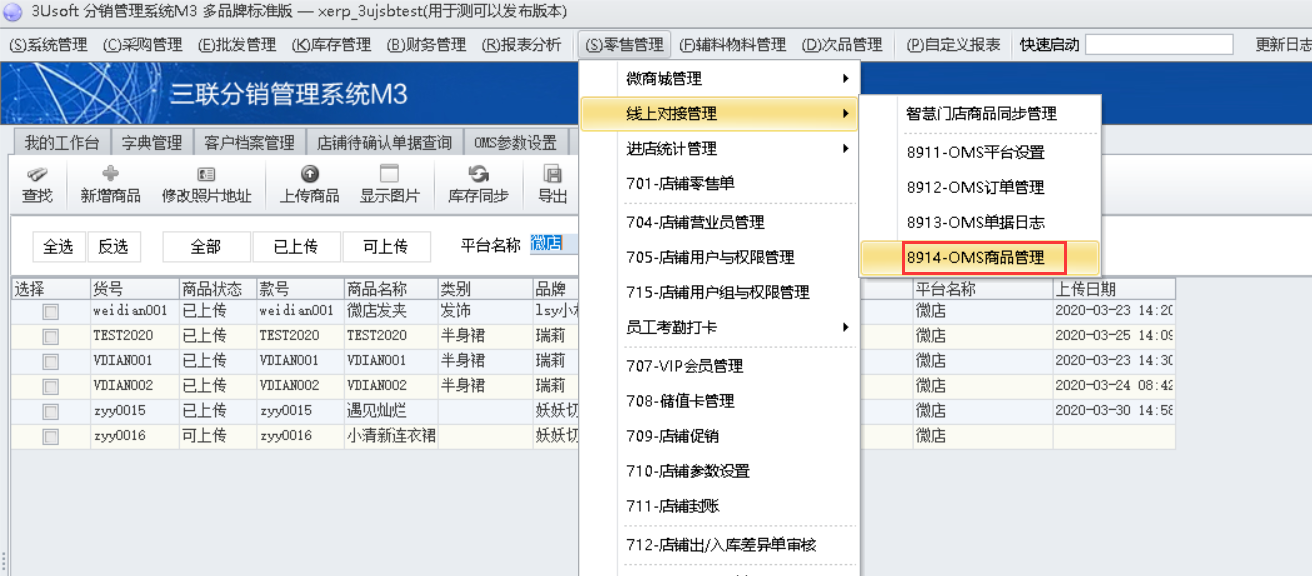Tick the checkbox for weidian001 row

(x=50, y=312)
